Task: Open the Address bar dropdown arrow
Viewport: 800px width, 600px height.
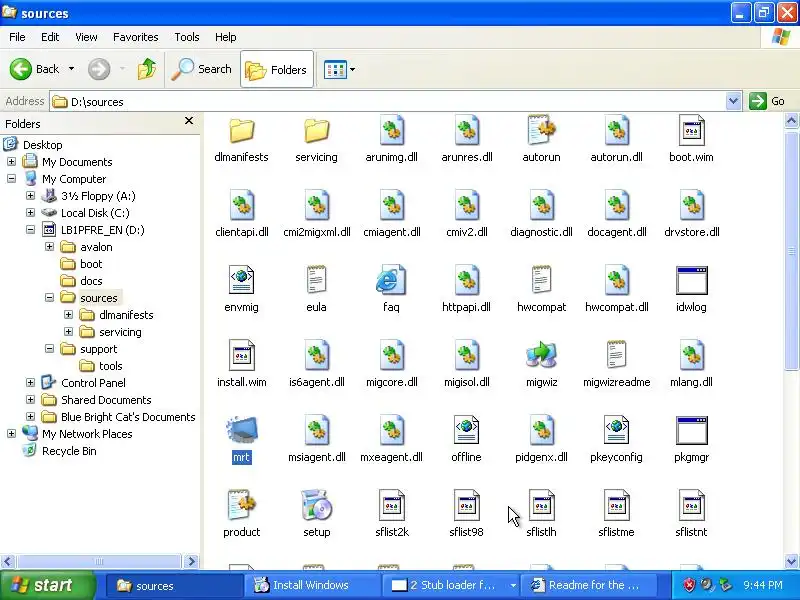Action: [733, 101]
